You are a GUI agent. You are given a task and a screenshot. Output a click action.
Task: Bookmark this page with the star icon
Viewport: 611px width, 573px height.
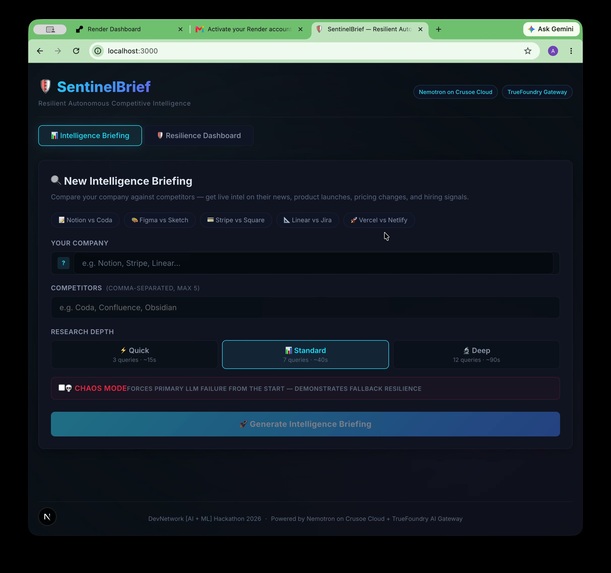pos(528,51)
